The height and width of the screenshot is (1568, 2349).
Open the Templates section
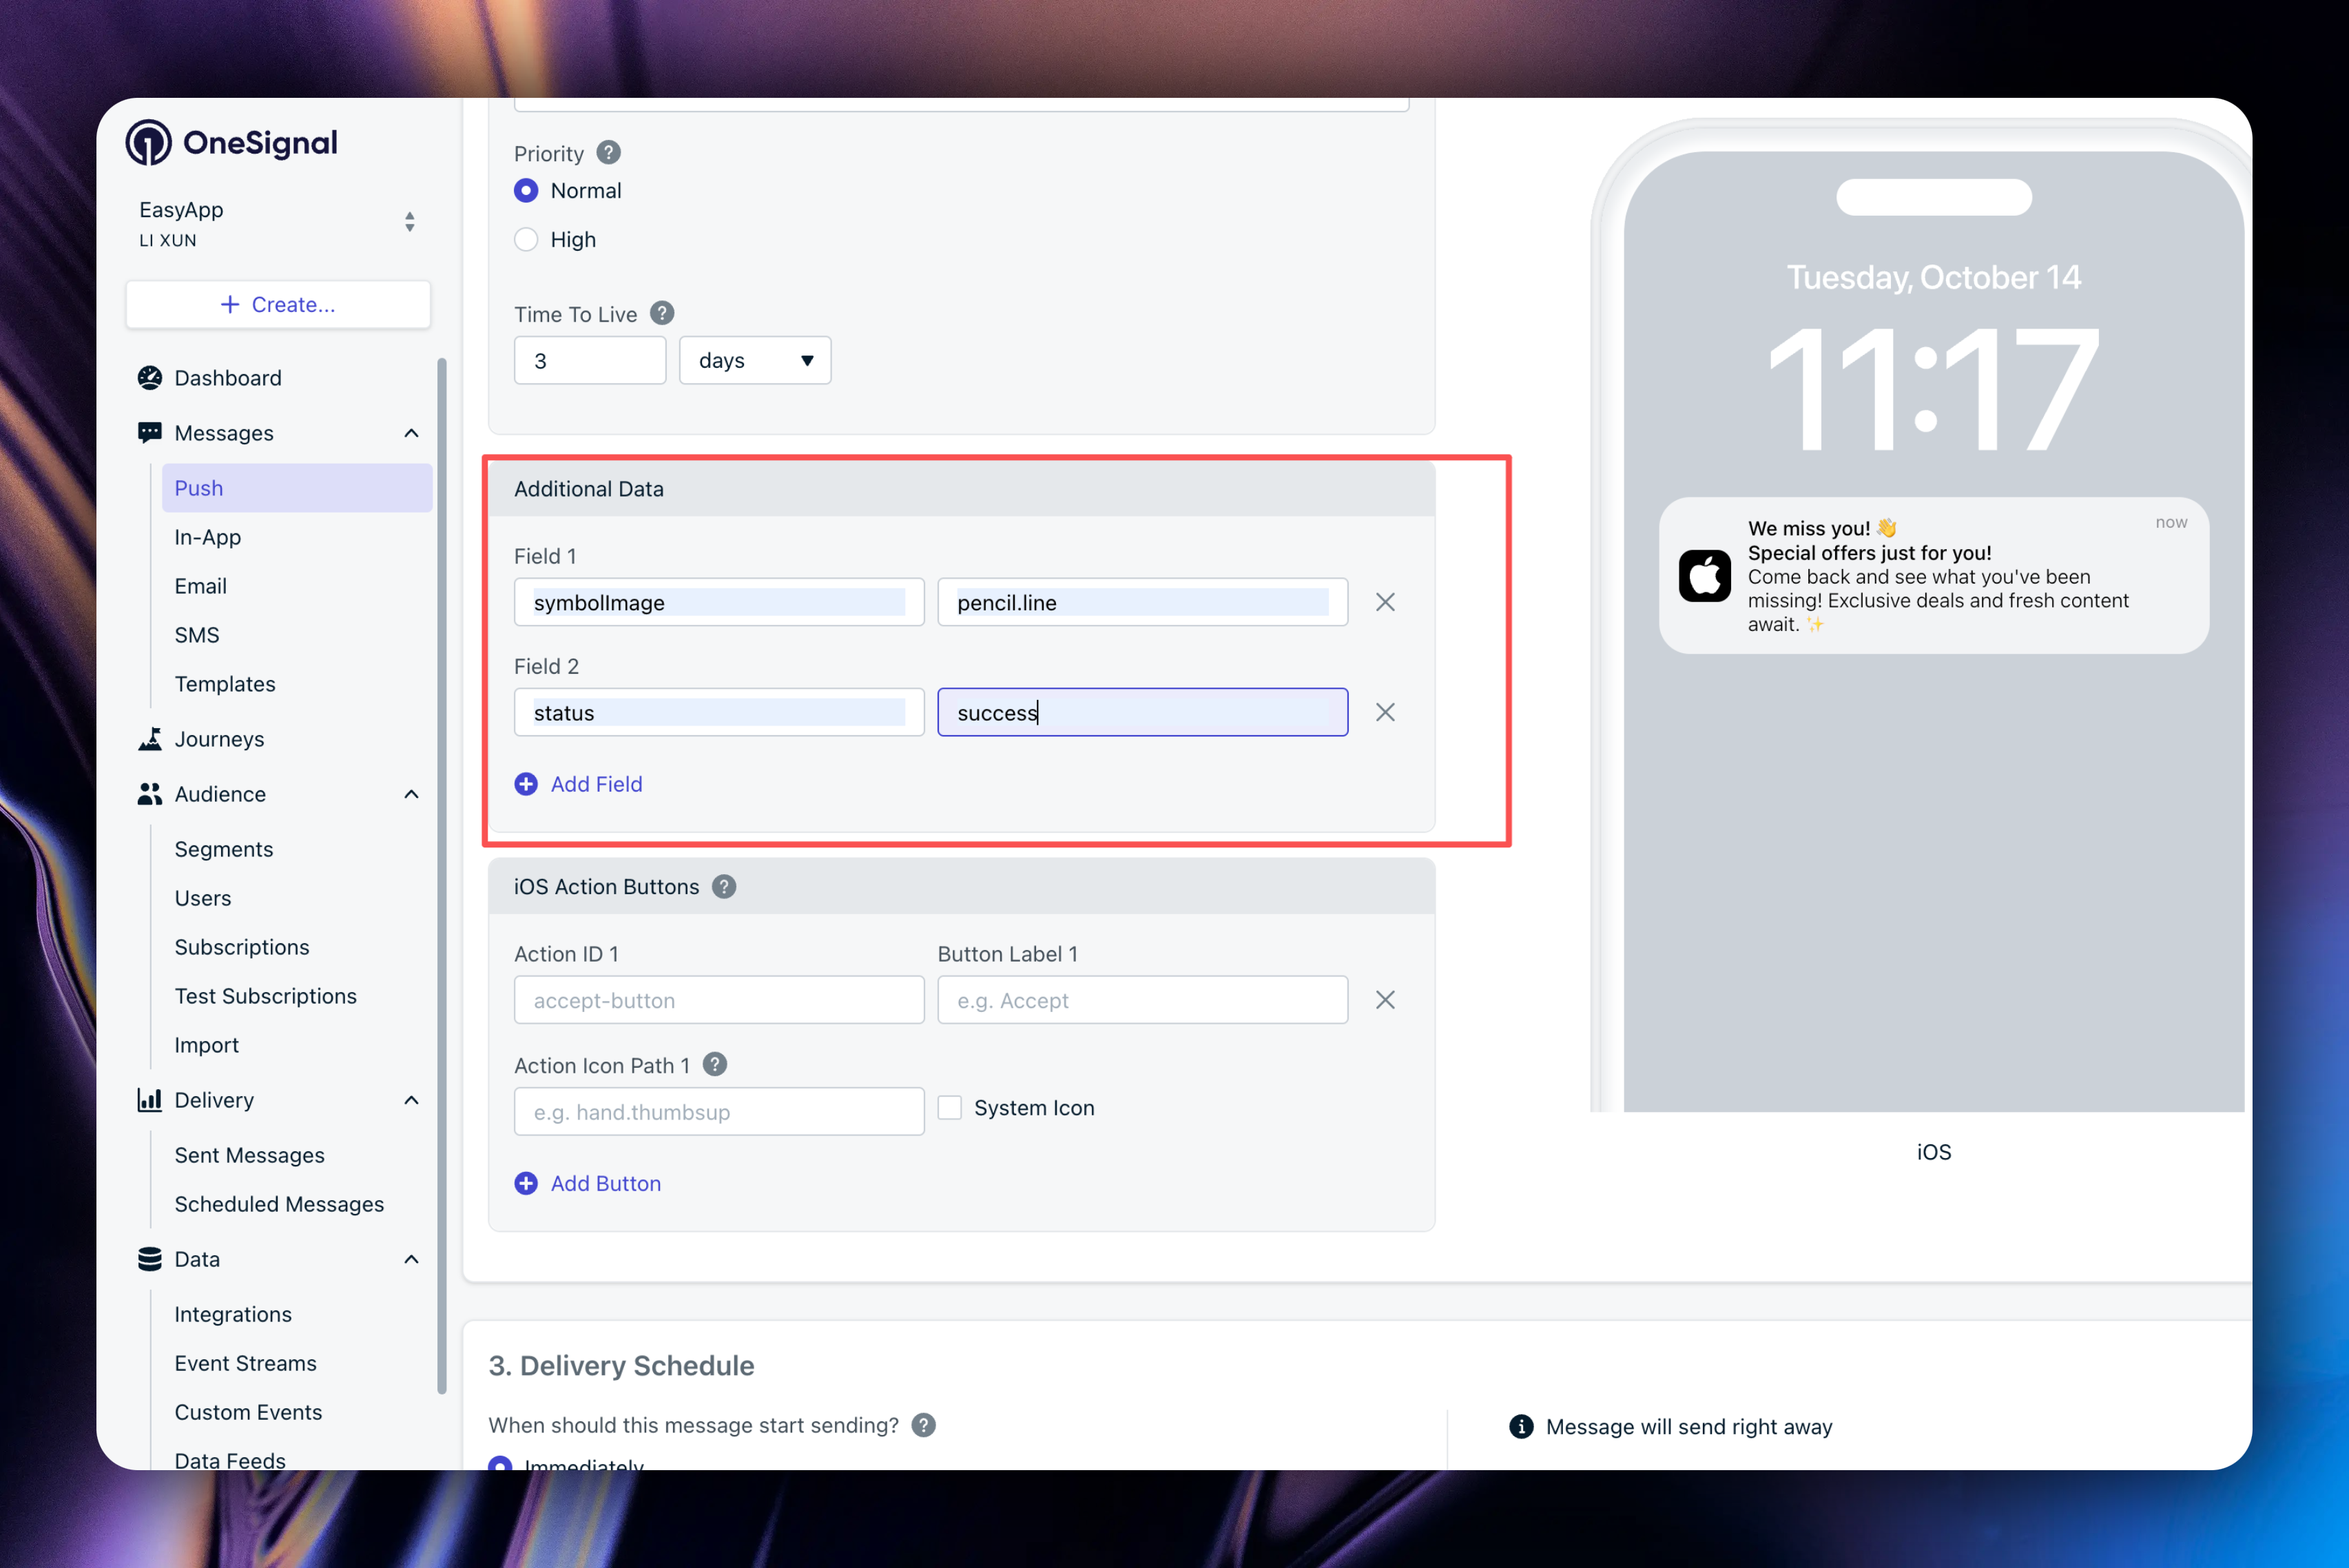224,684
